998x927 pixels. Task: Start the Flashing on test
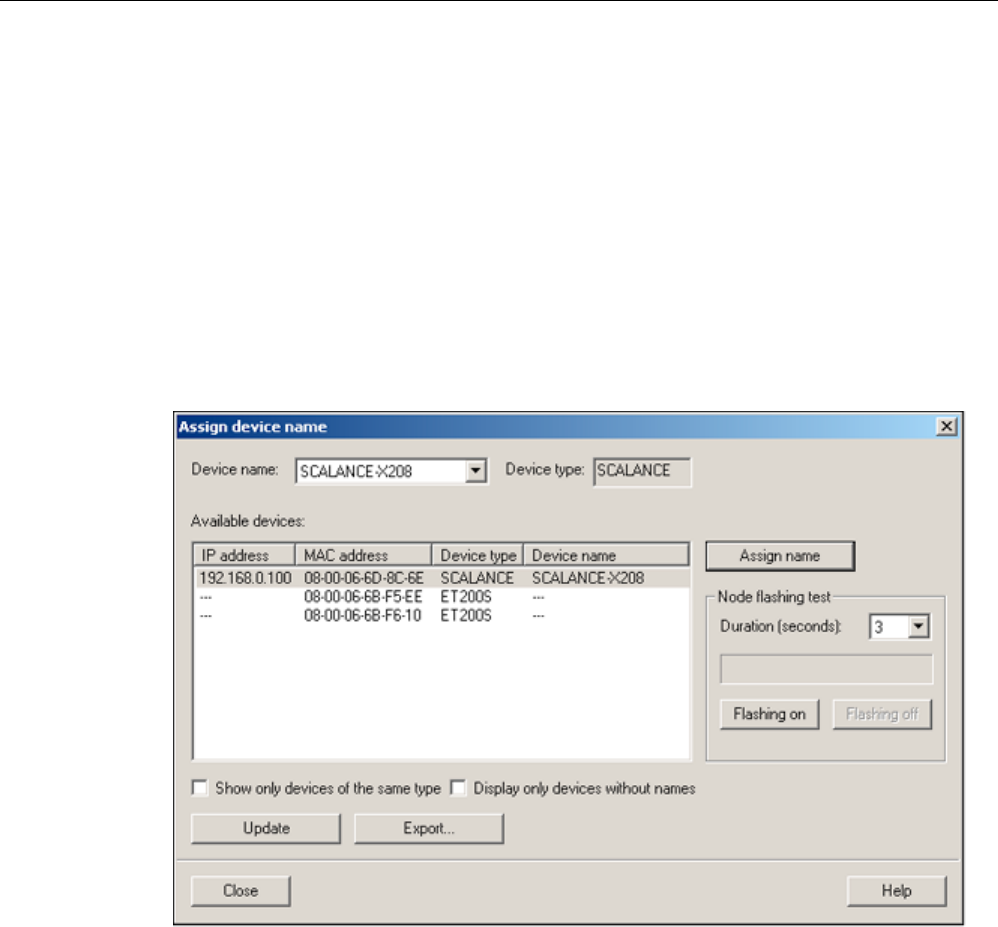pos(769,714)
